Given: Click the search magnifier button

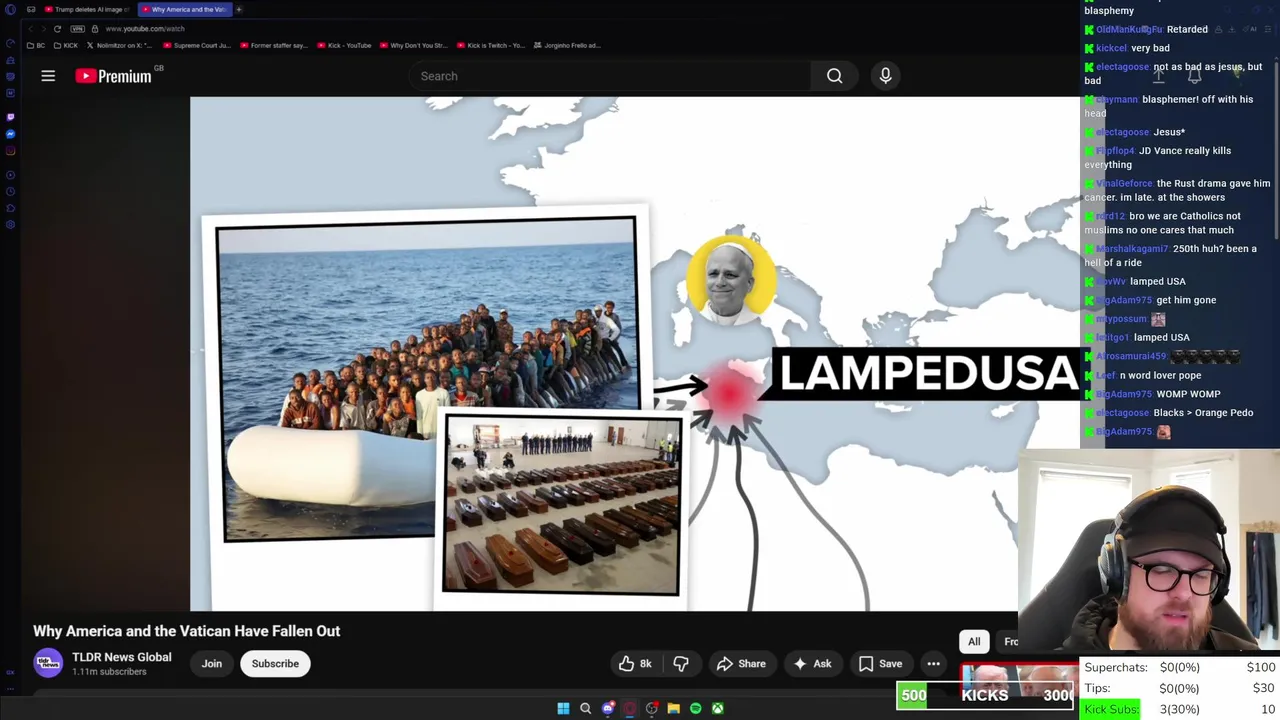Looking at the screenshot, I should click(834, 76).
